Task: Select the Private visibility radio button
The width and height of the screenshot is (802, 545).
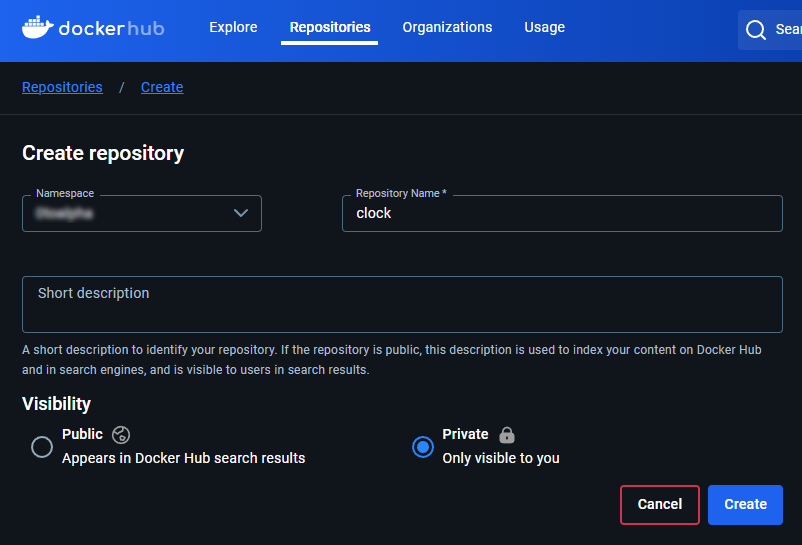Action: [x=423, y=447]
